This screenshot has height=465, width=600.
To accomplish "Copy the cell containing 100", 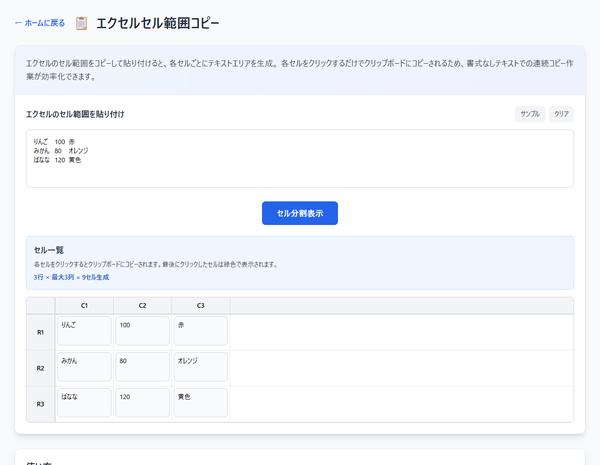I will tap(143, 331).
